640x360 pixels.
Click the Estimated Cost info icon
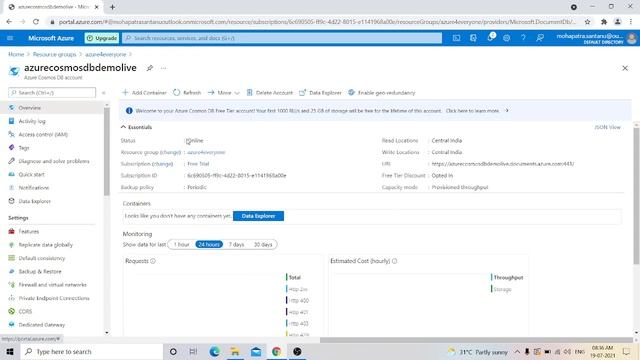point(394,261)
